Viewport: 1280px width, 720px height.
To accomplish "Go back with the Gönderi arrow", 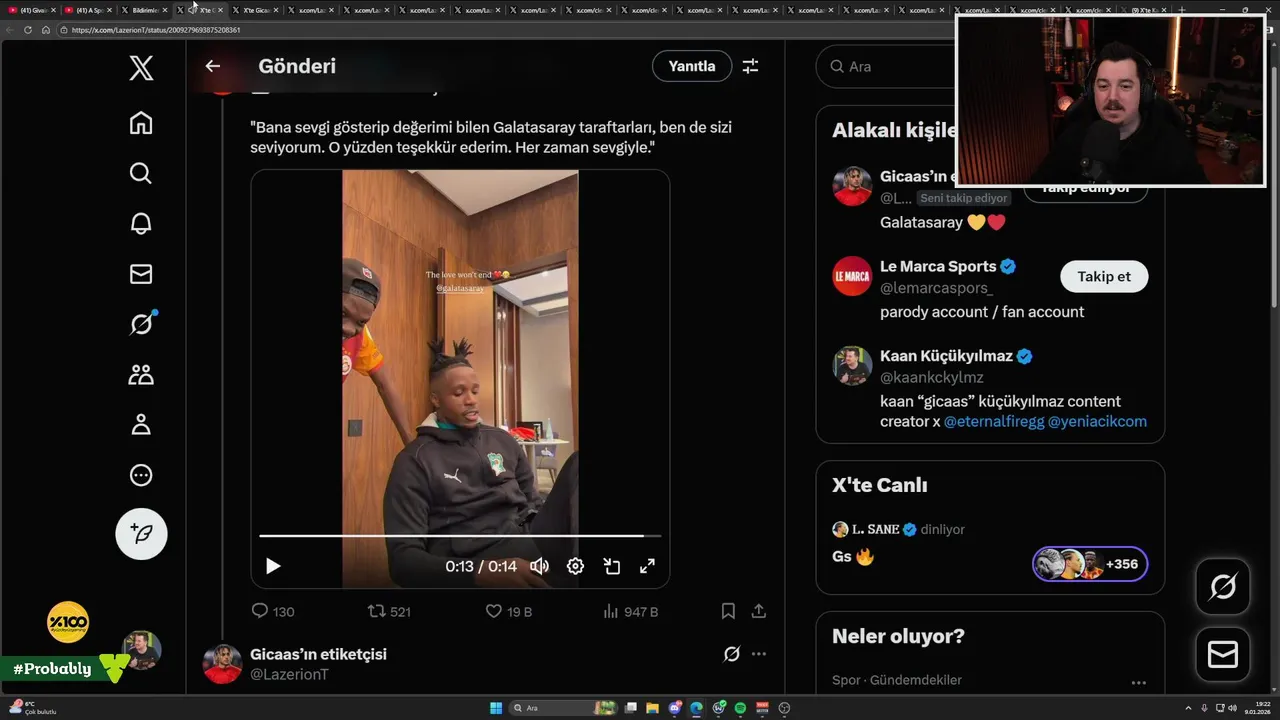I will point(212,66).
